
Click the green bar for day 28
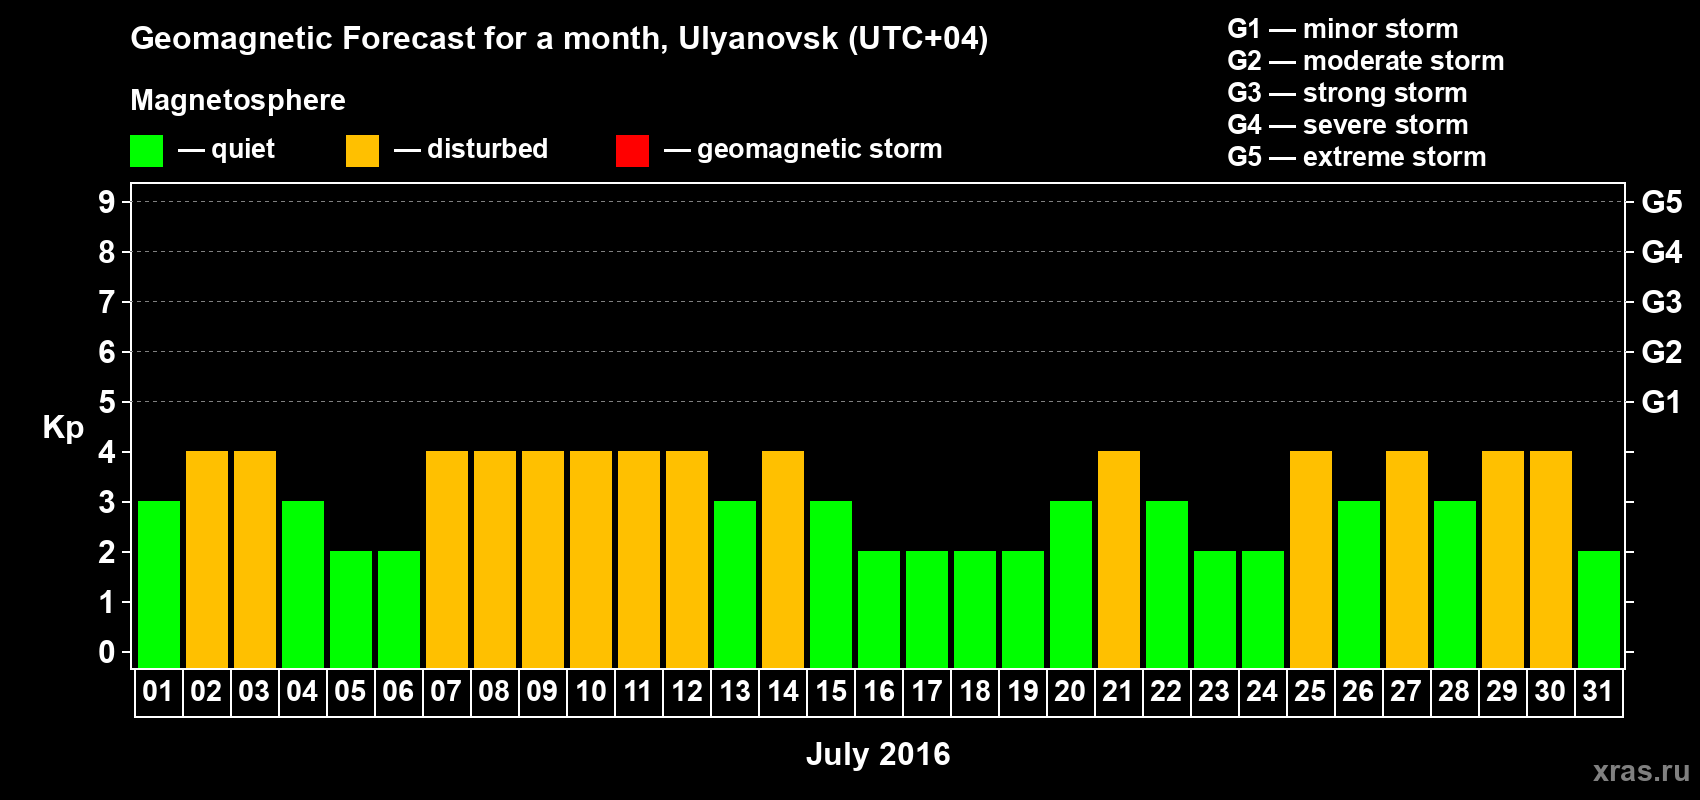point(1455,585)
